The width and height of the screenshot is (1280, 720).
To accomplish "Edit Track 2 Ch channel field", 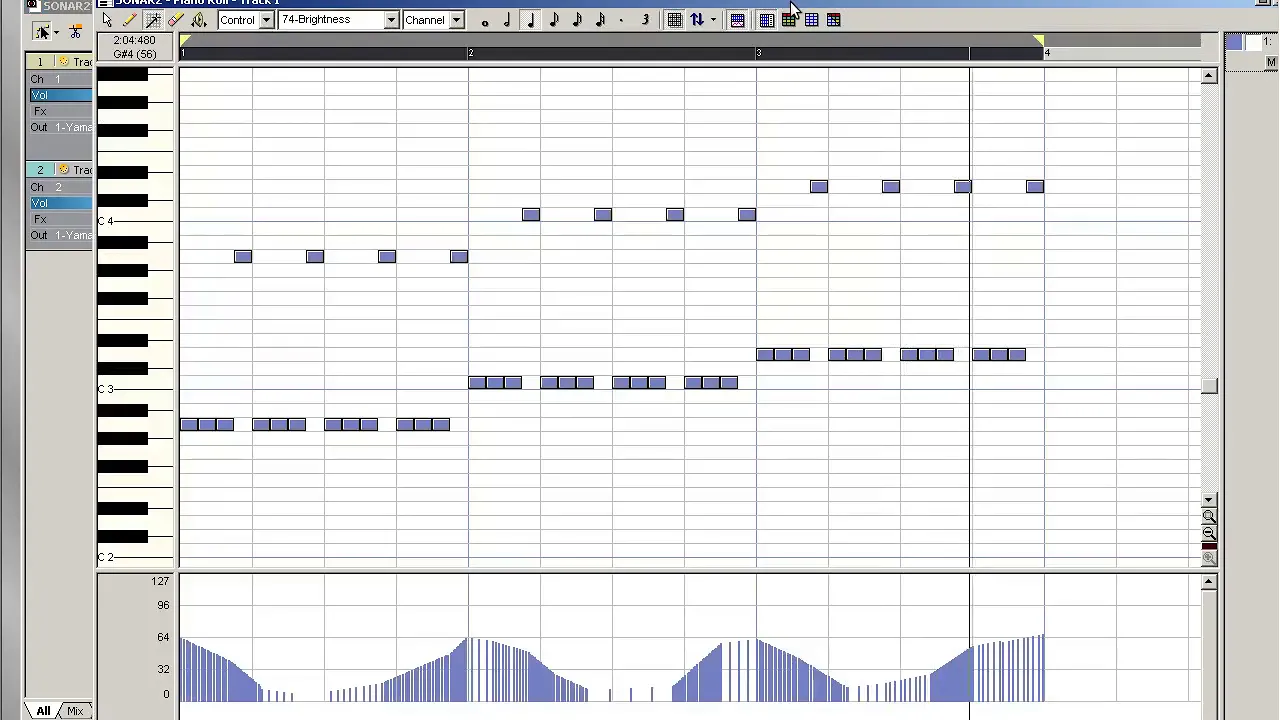I will [x=60, y=187].
